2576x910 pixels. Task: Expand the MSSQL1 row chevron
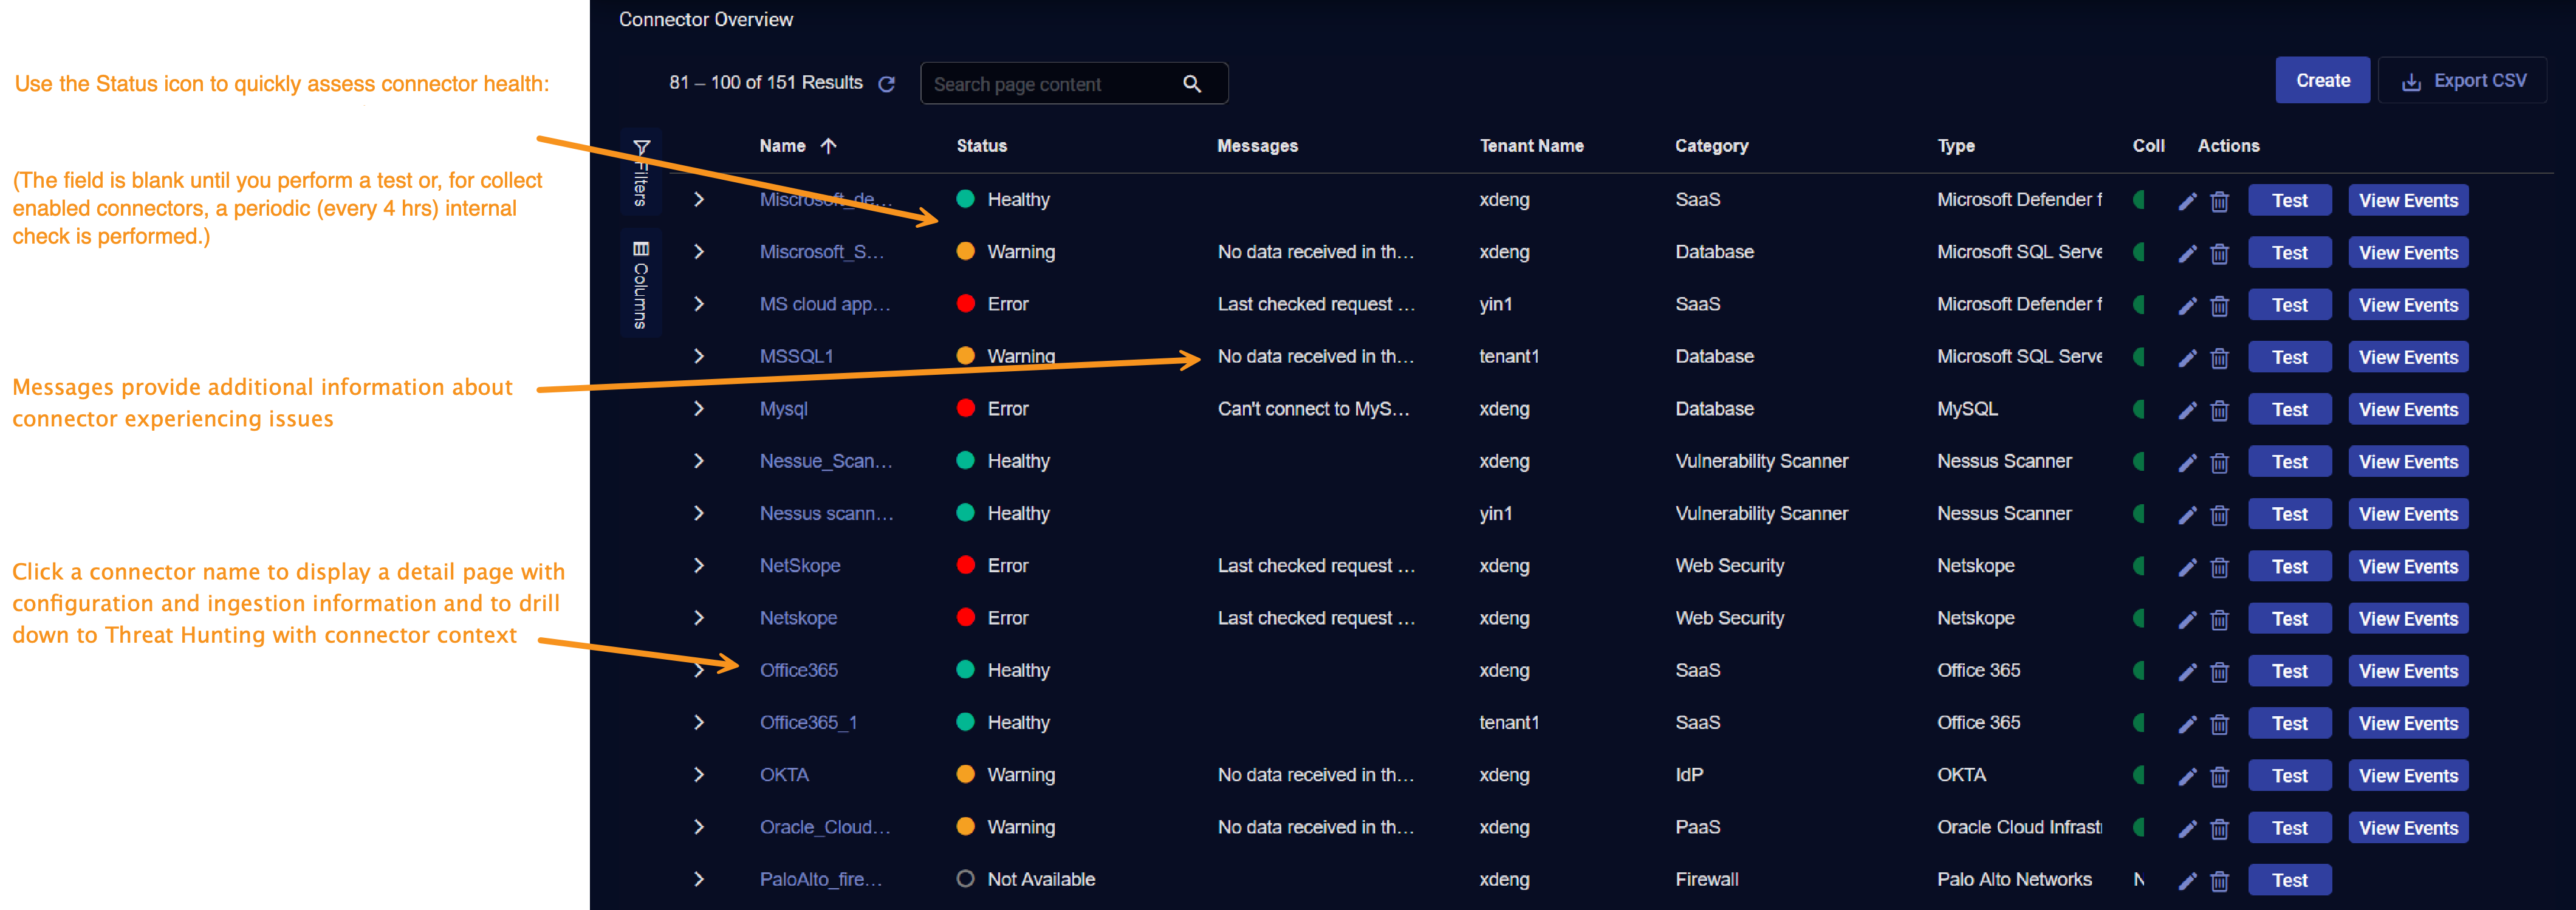click(699, 357)
